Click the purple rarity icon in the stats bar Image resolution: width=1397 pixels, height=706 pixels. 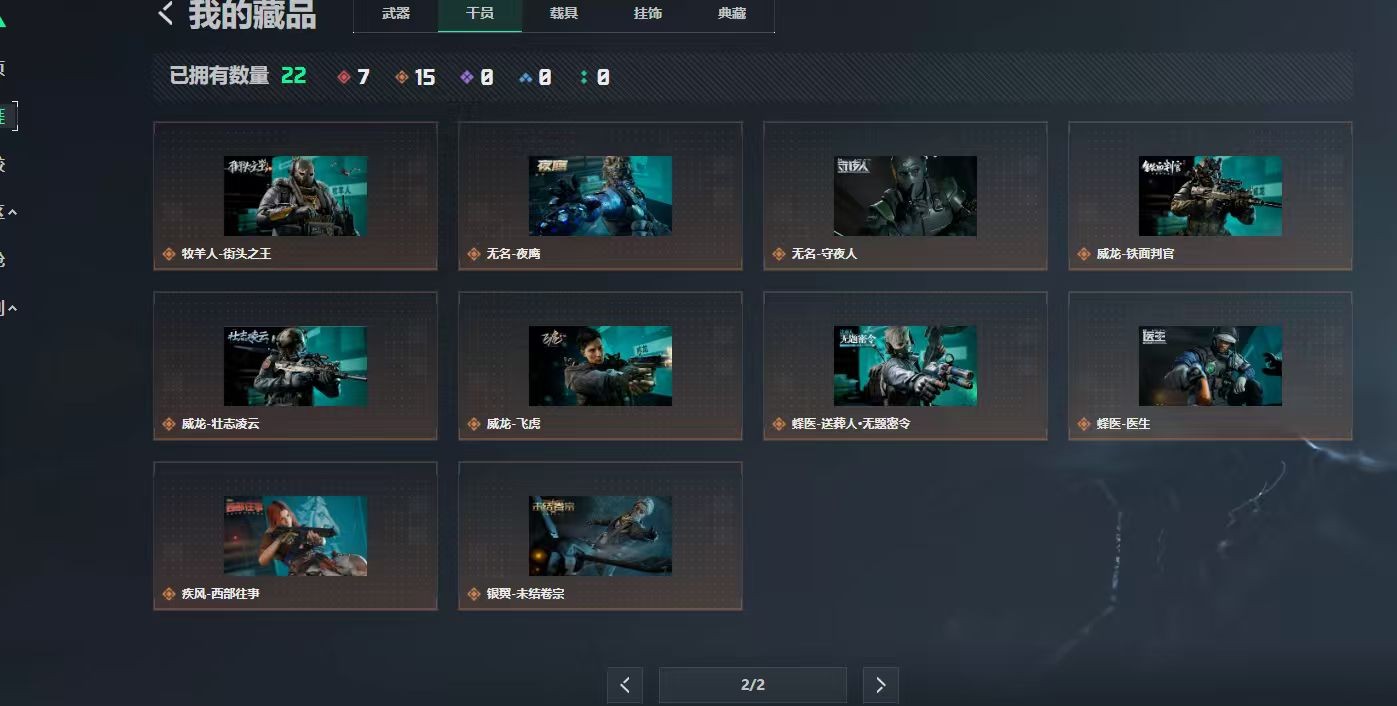tap(466, 77)
